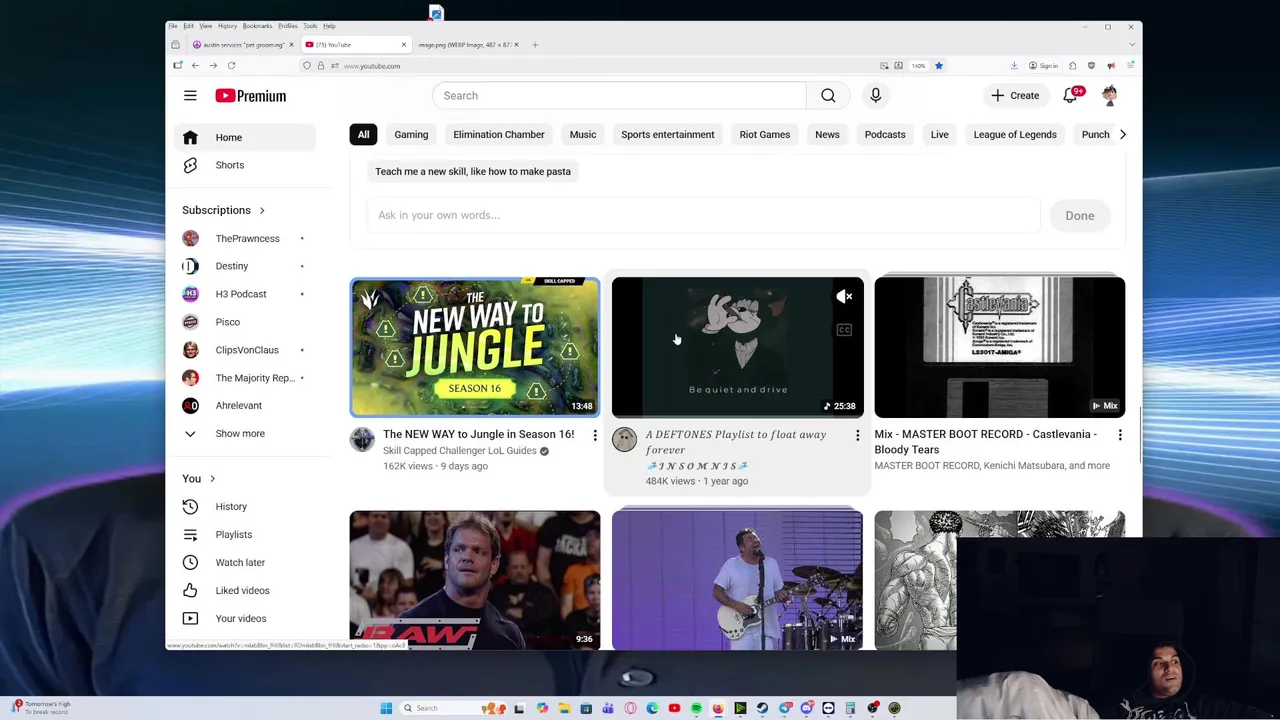Open Windows Start menu
The height and width of the screenshot is (720, 1280).
(x=386, y=708)
